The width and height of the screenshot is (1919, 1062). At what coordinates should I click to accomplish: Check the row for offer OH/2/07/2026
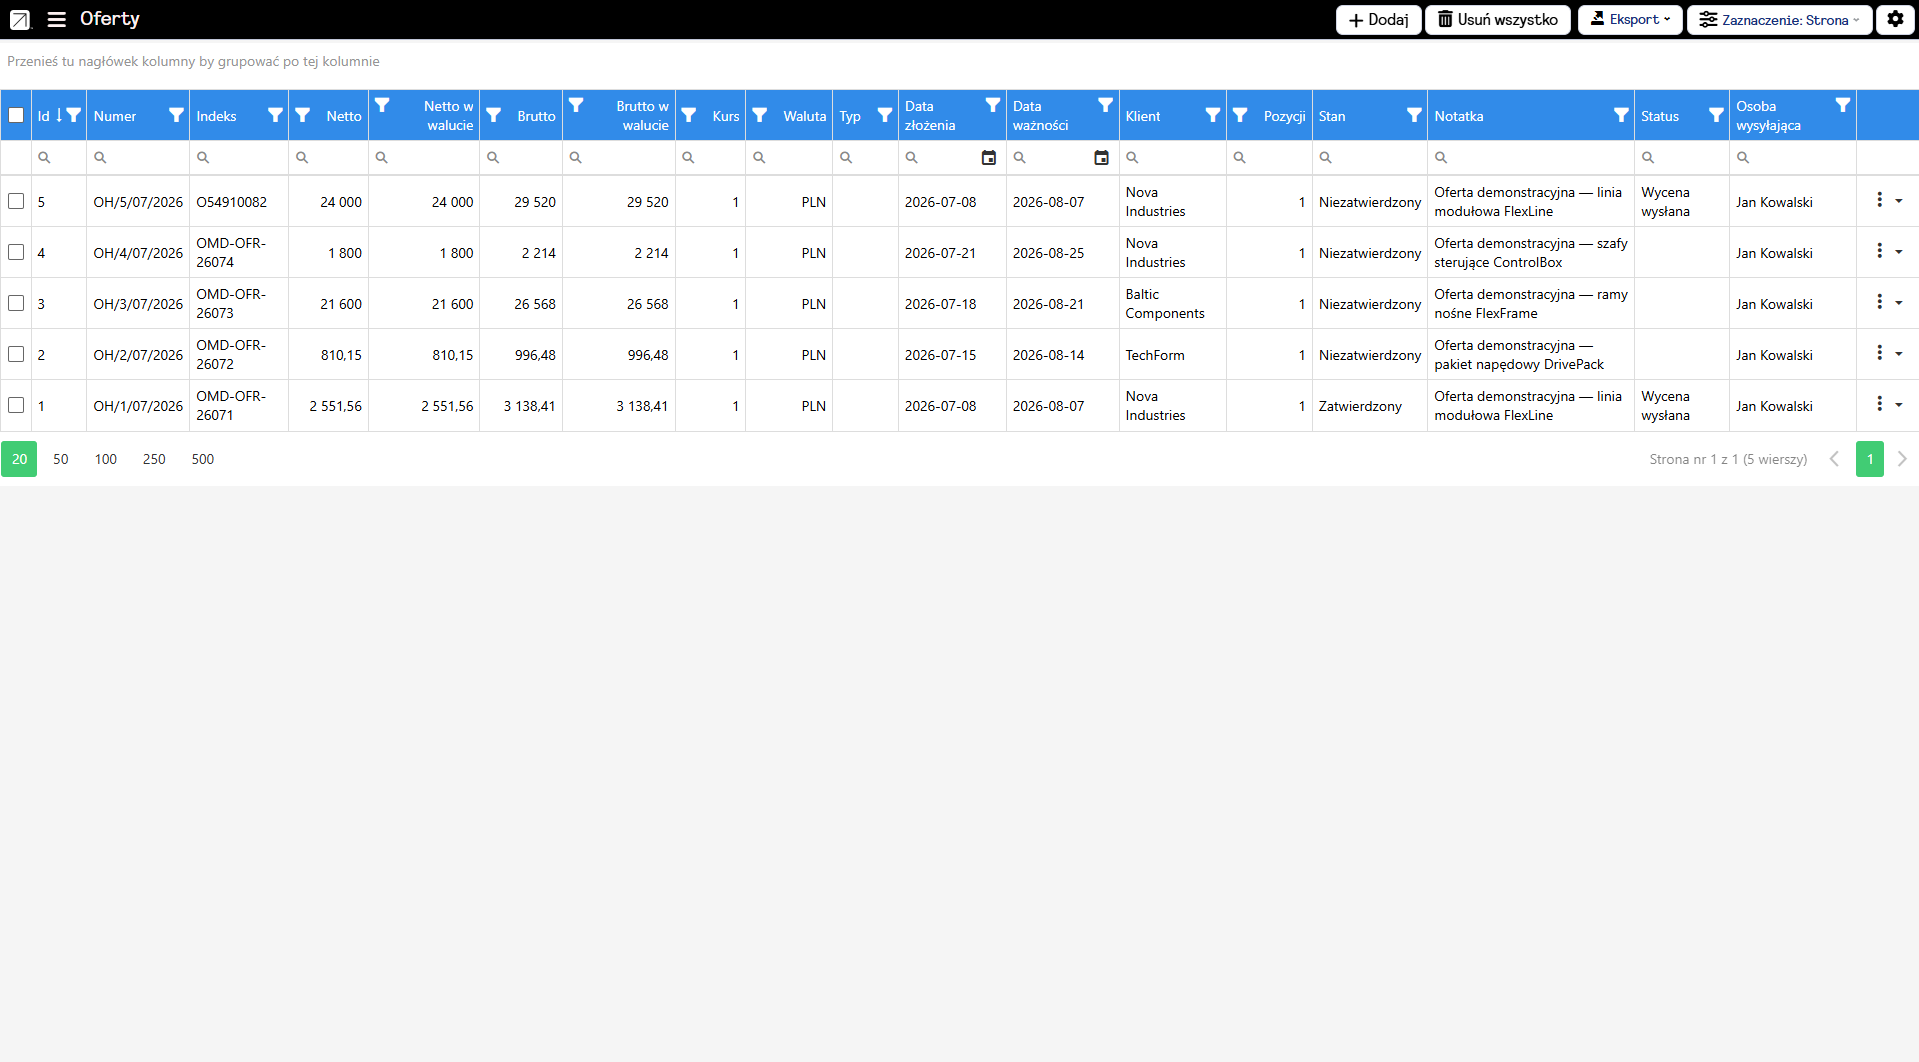click(16, 354)
